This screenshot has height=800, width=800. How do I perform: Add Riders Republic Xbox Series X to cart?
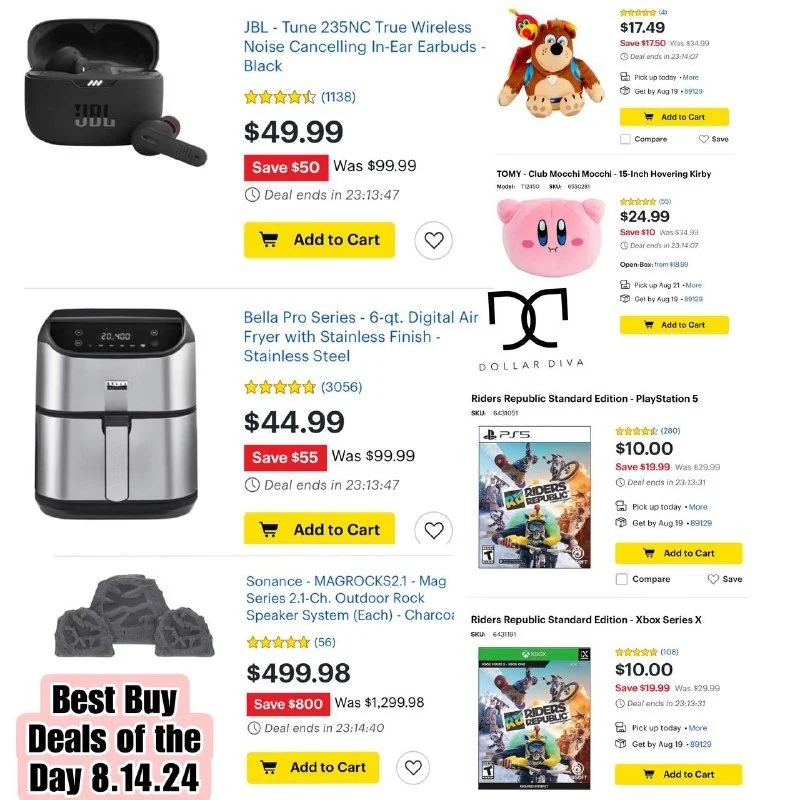pyautogui.click(x=678, y=774)
